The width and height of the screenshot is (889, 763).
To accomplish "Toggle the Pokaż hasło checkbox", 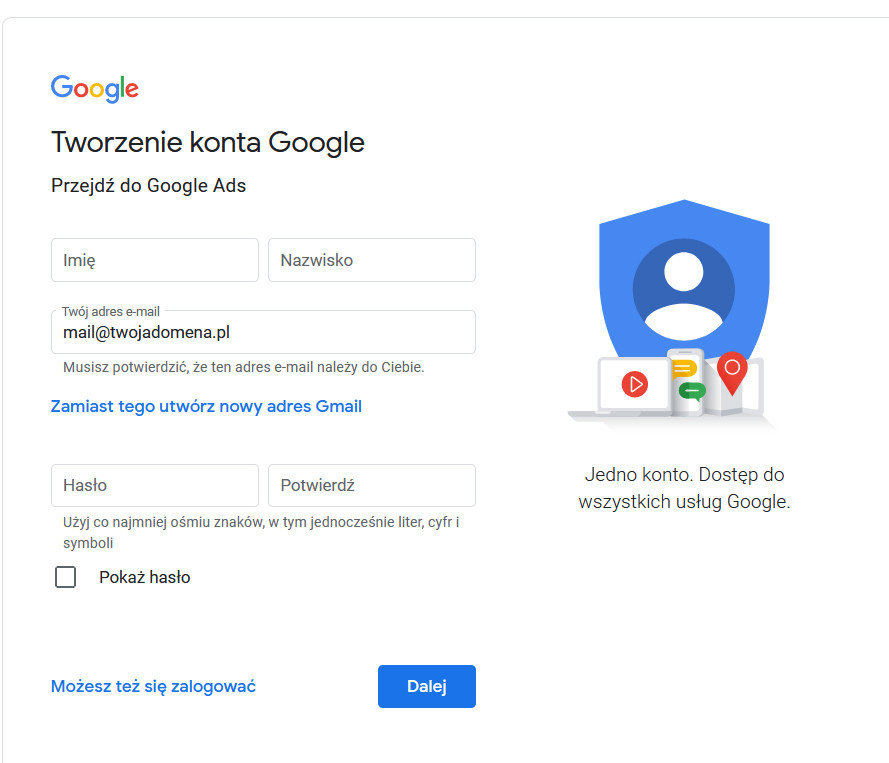I will coord(65,577).
